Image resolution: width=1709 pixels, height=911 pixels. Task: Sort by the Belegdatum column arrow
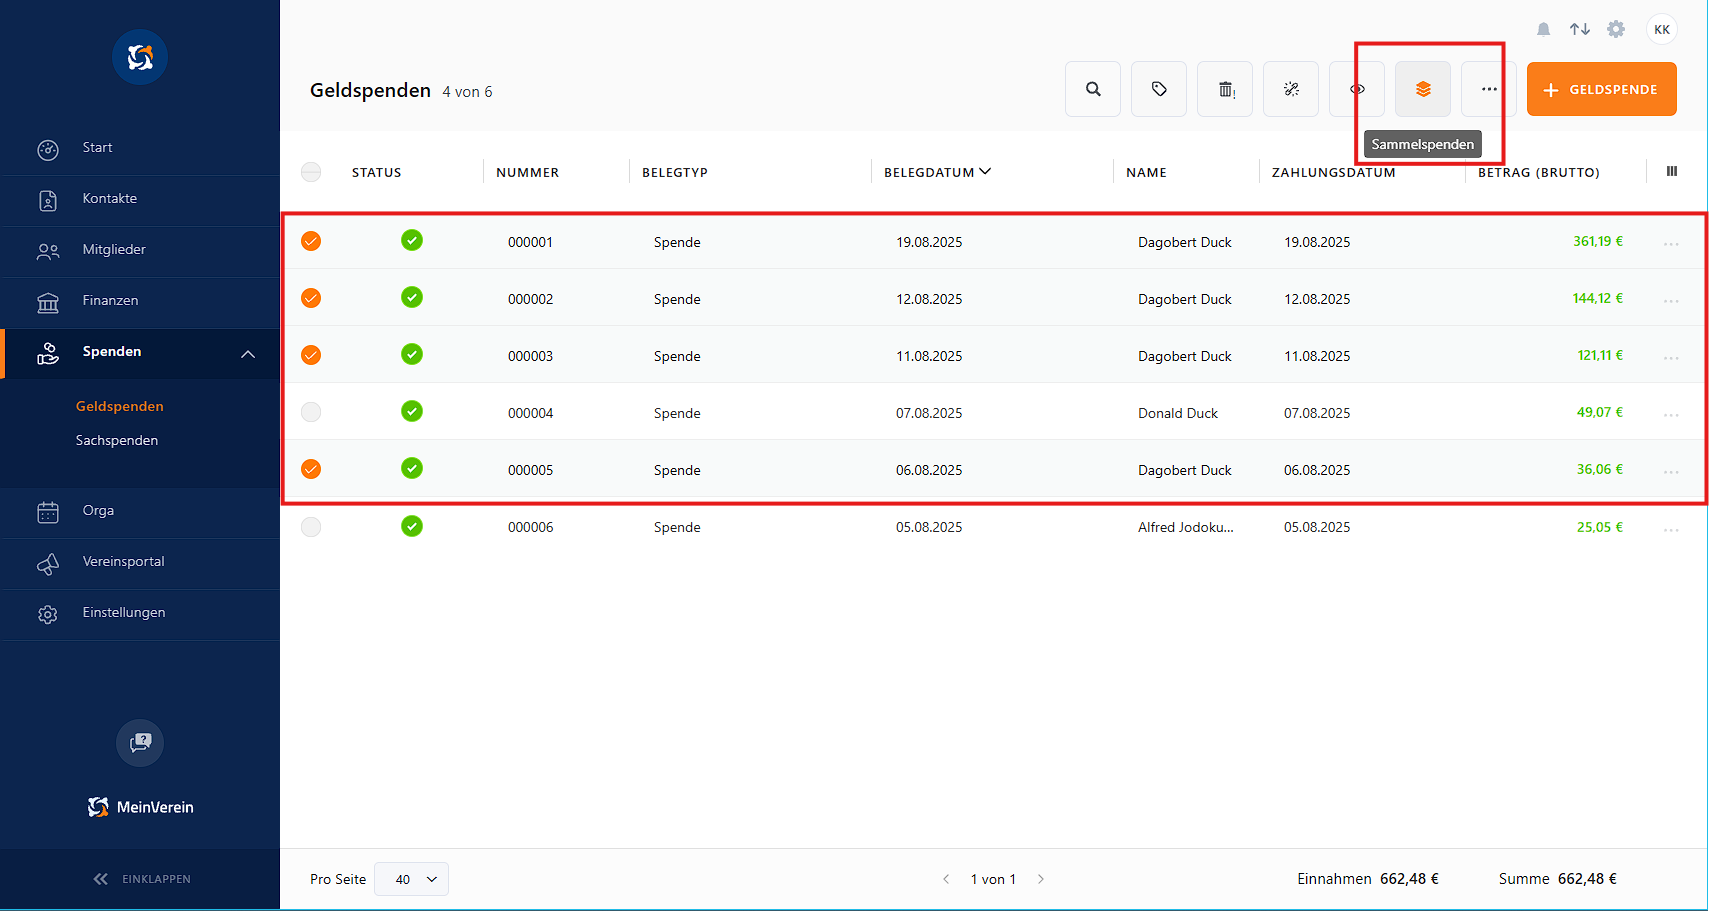(x=985, y=171)
